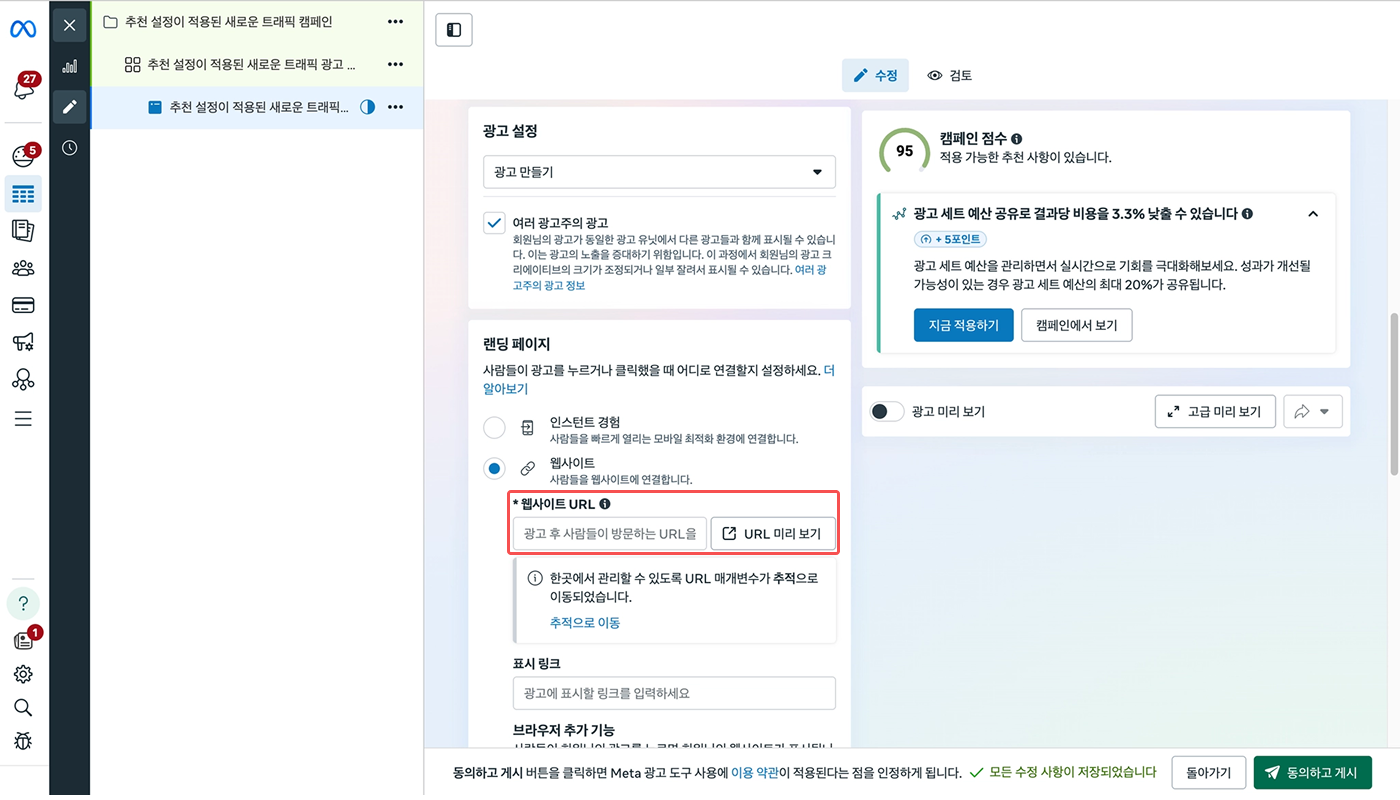Open the share arrow dropdown button
The width and height of the screenshot is (1400, 800).
[x=1312, y=411]
